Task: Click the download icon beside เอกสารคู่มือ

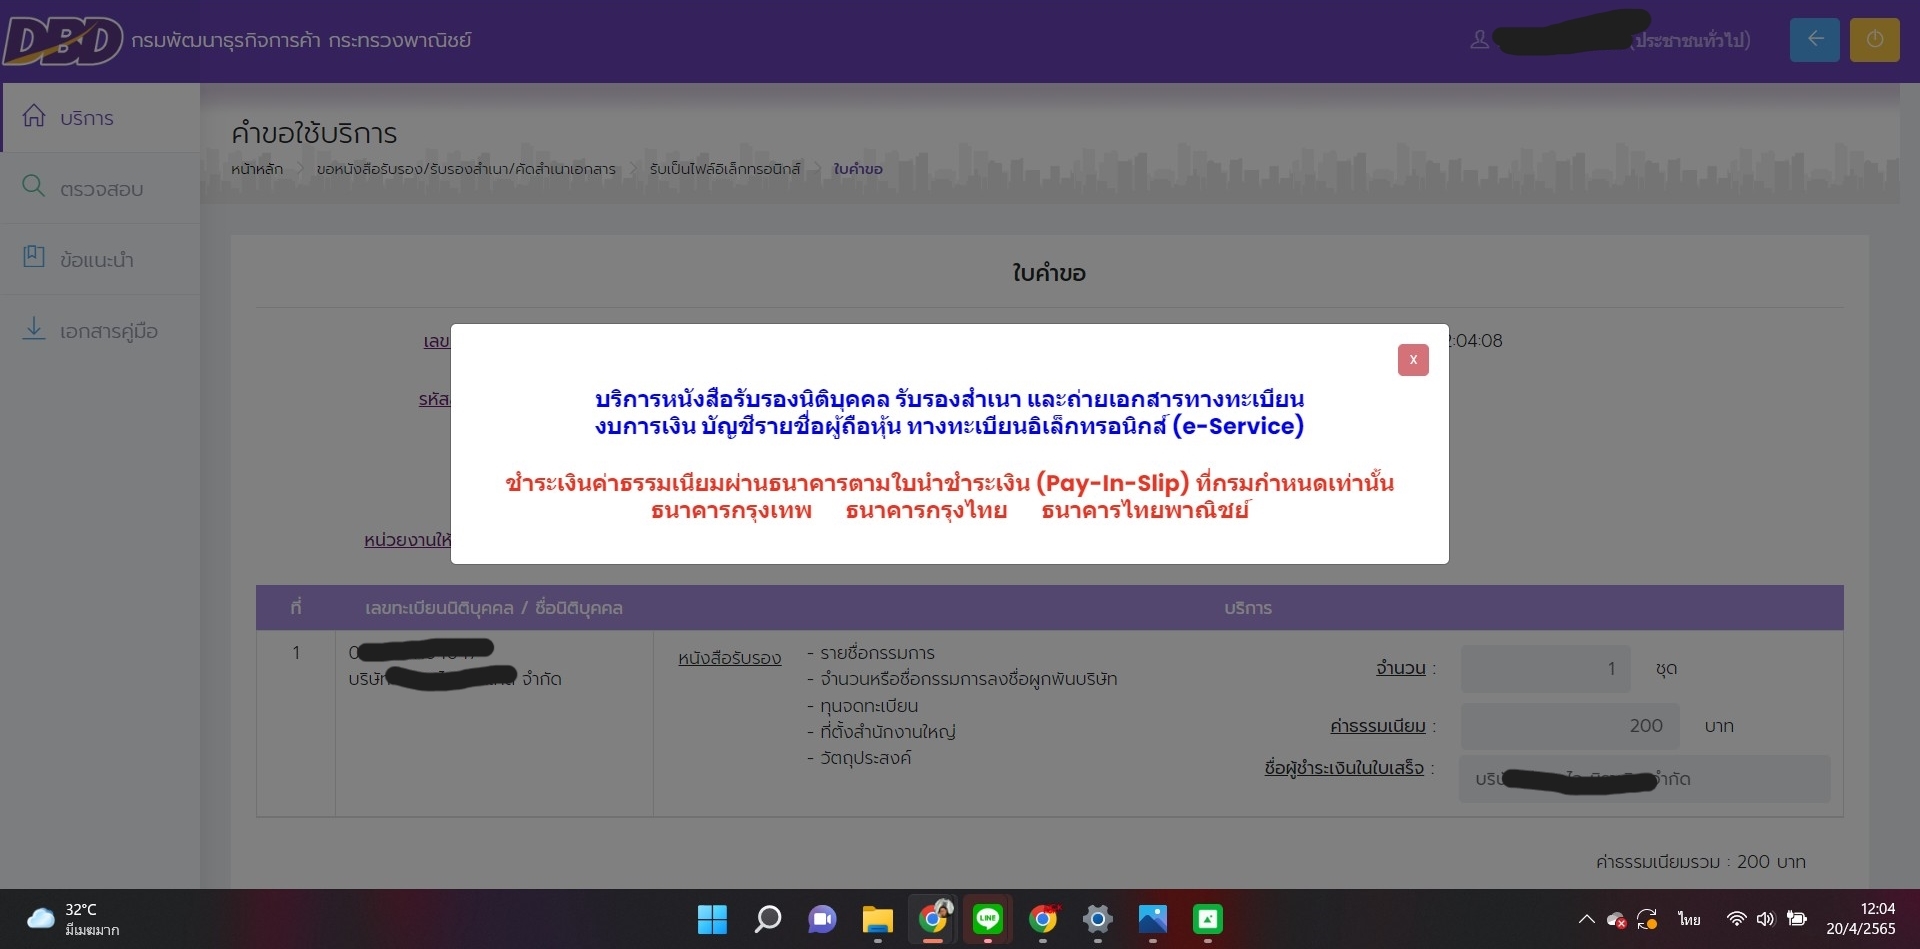Action: pyautogui.click(x=34, y=328)
